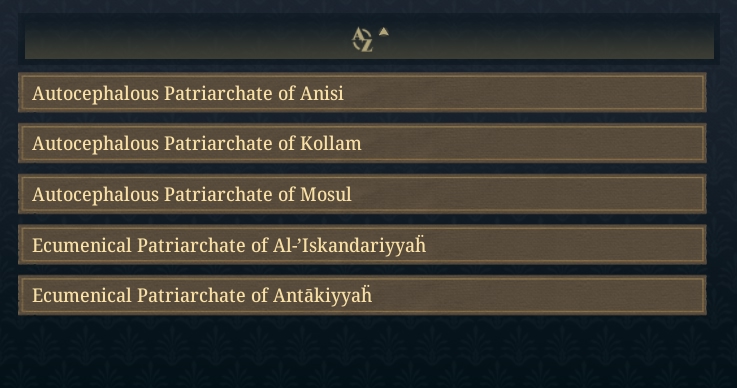The height and width of the screenshot is (388, 737).
Task: Reverse alphabetical ordering via the triangle indicator
Action: click(384, 32)
